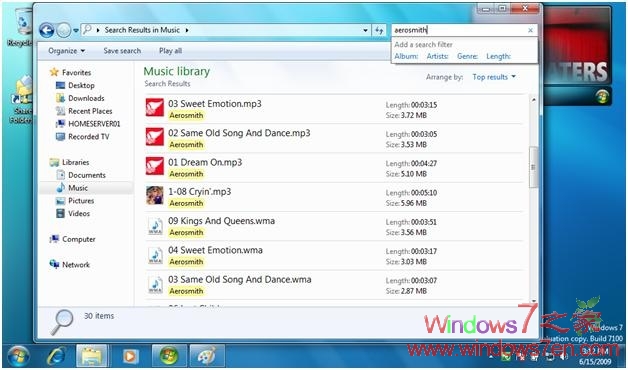Open Paint from the taskbar
The image size is (628, 370).
pos(207,356)
